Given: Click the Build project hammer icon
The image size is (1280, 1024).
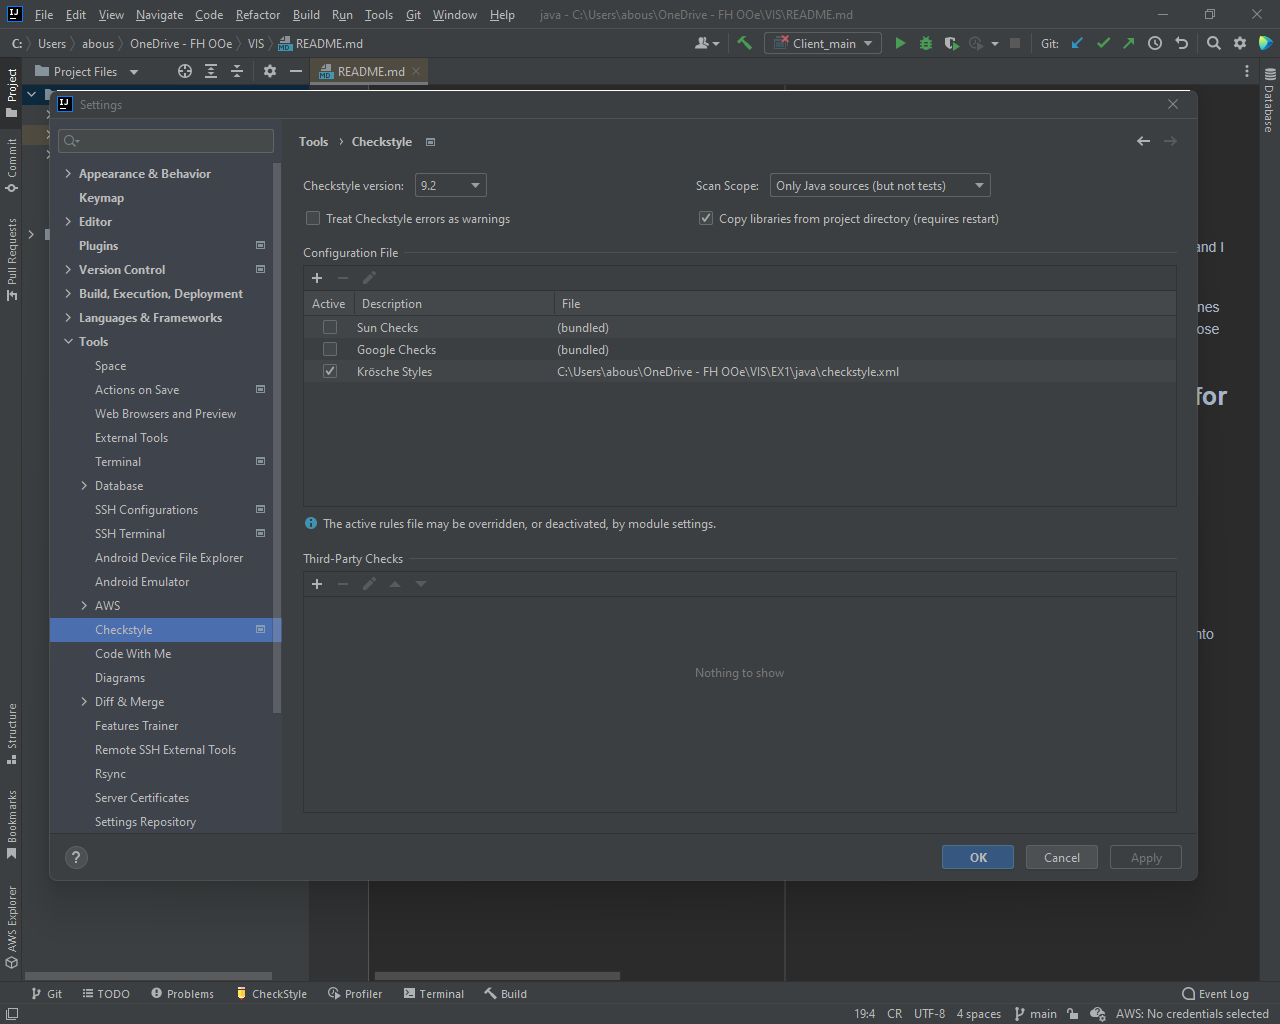Looking at the screenshot, I should (x=744, y=43).
